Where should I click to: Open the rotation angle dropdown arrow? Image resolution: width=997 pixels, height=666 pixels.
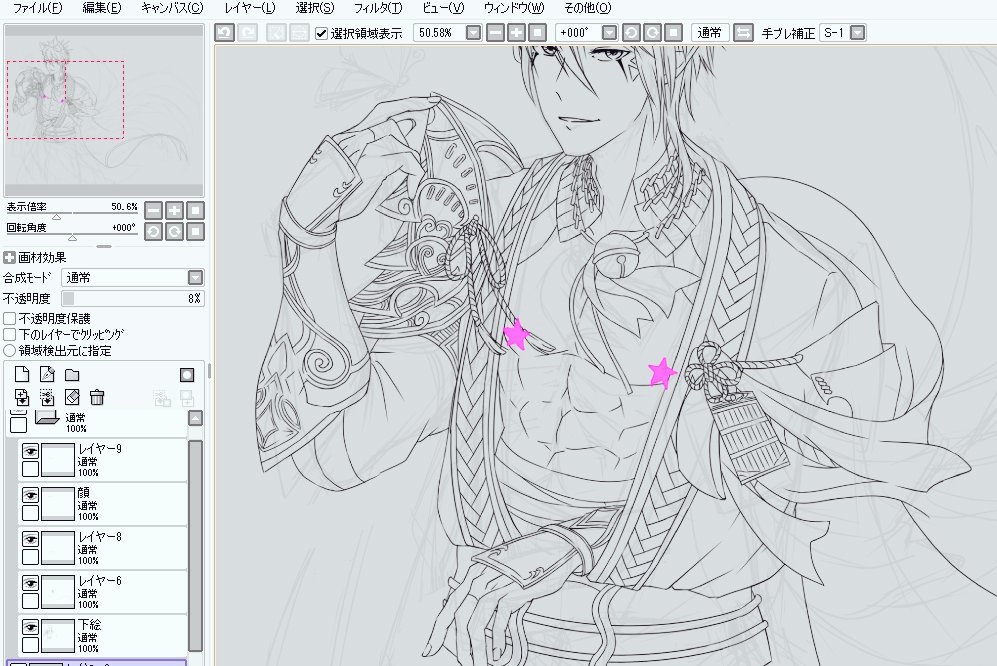[609, 32]
